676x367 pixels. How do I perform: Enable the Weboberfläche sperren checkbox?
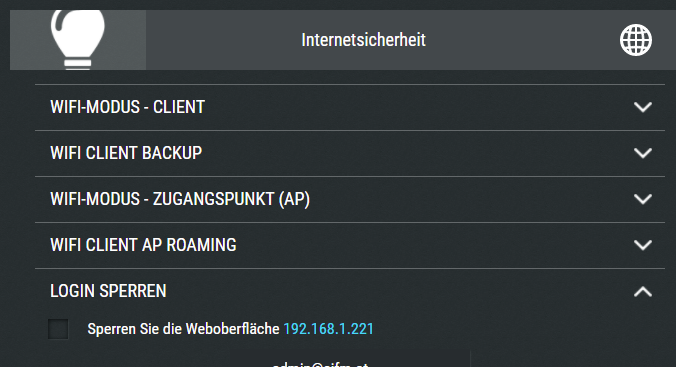[58, 329]
